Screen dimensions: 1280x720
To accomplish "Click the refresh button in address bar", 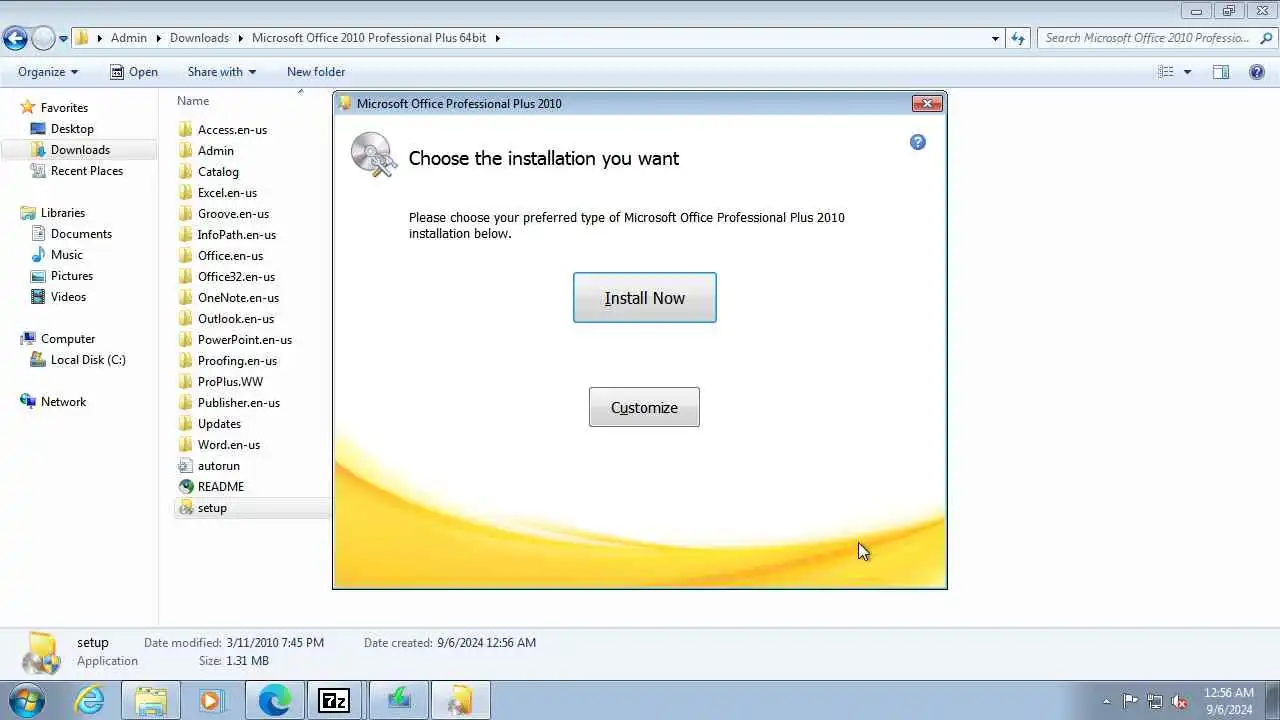I will click(x=1018, y=38).
